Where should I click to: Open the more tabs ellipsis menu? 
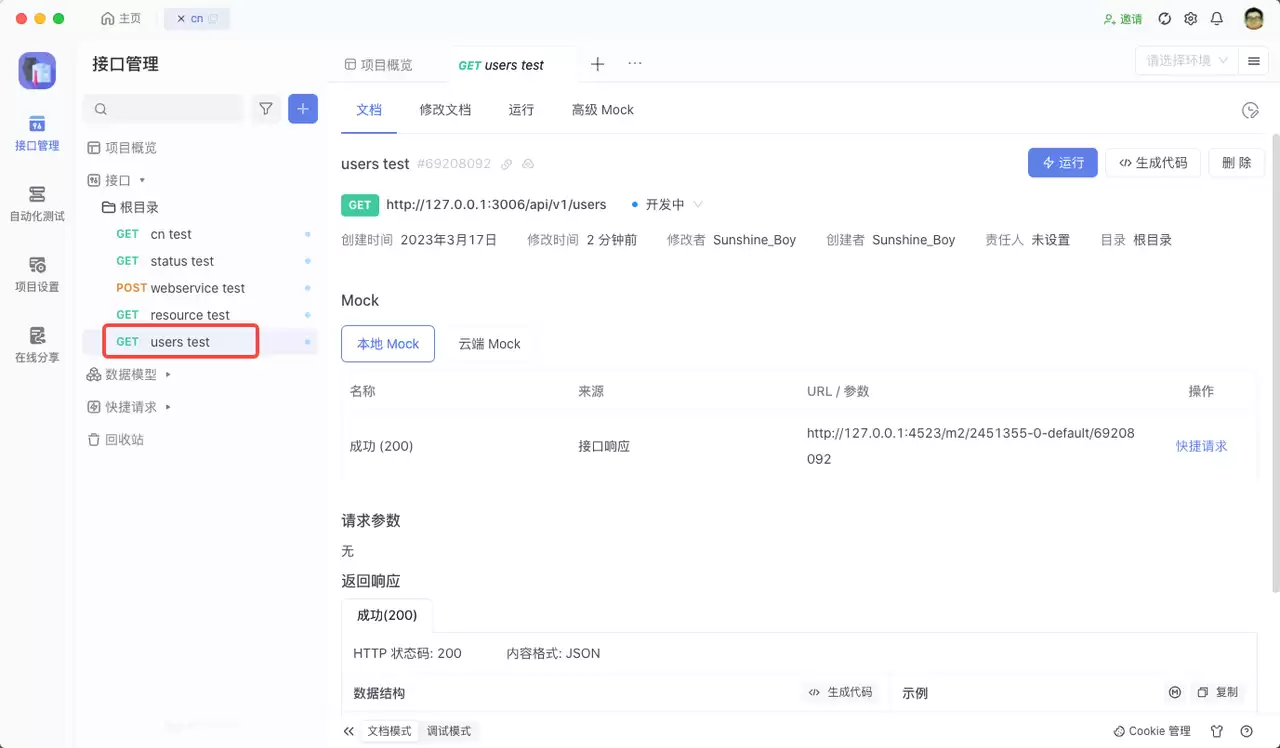635,63
